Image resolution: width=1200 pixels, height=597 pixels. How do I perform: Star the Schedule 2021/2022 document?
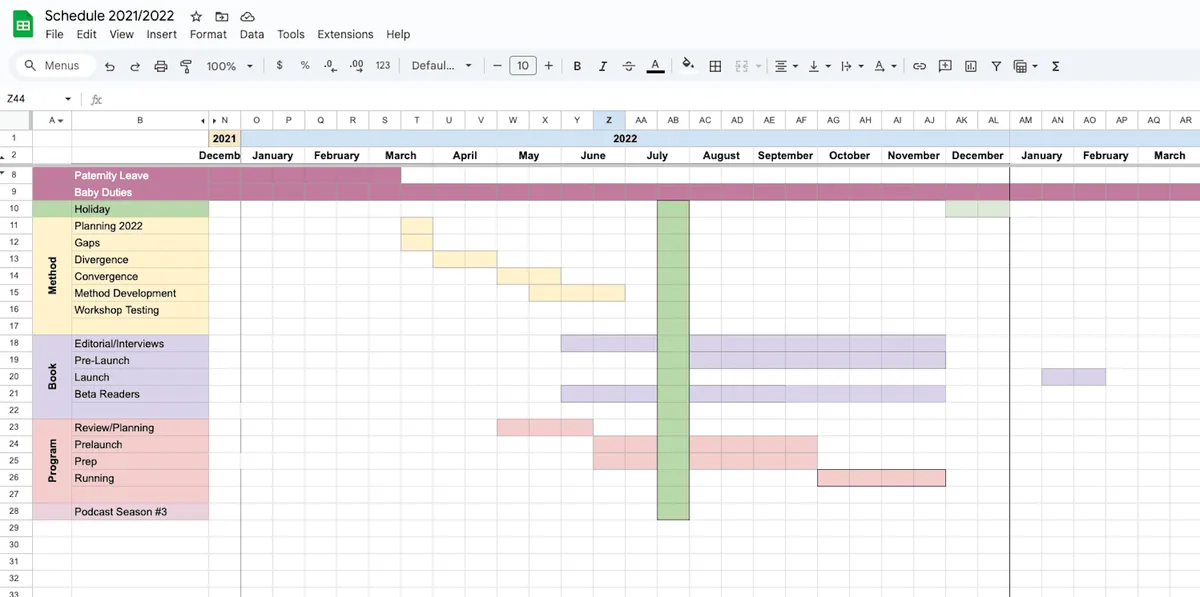click(196, 16)
